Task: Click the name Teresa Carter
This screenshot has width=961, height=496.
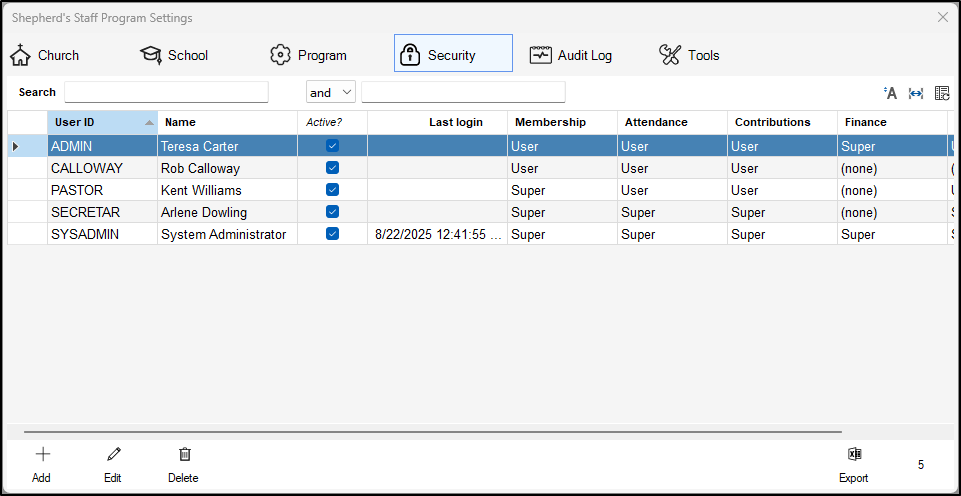Action: [x=199, y=147]
